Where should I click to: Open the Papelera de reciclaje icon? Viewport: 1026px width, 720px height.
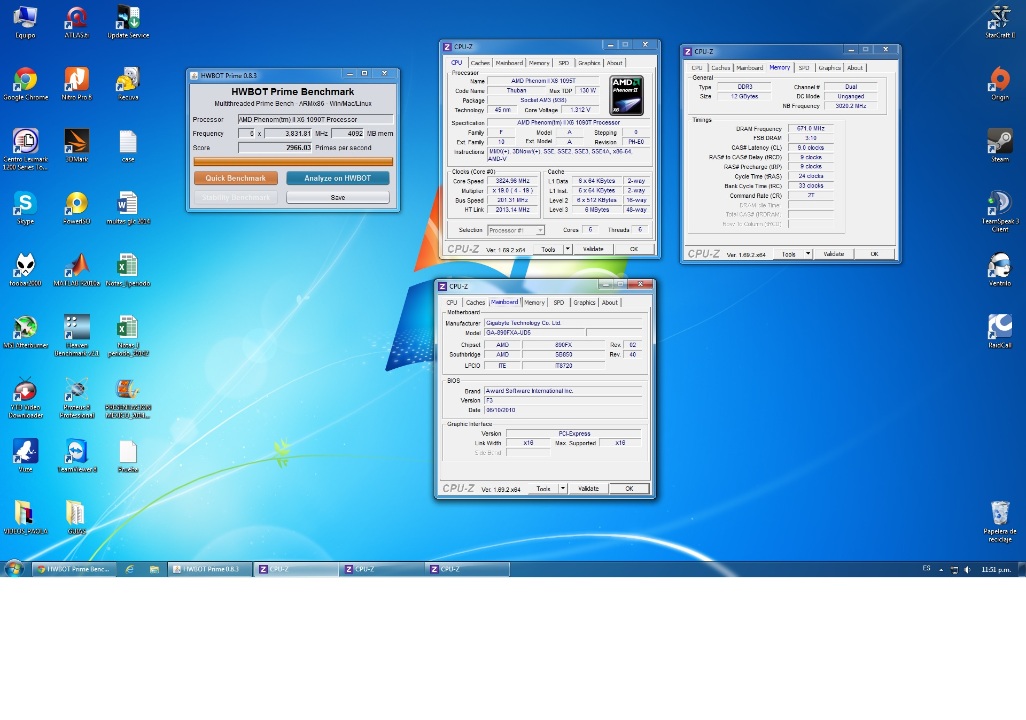tap(1000, 521)
